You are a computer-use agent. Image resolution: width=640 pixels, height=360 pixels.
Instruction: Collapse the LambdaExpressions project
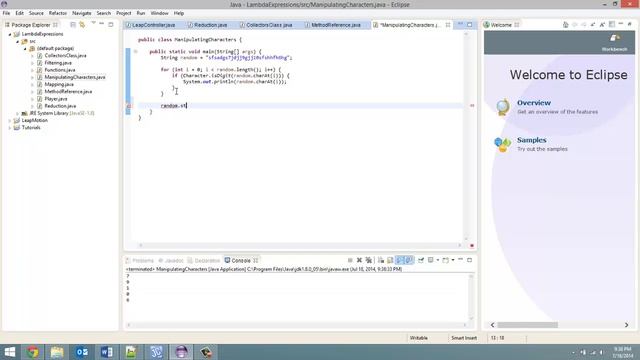point(10,34)
